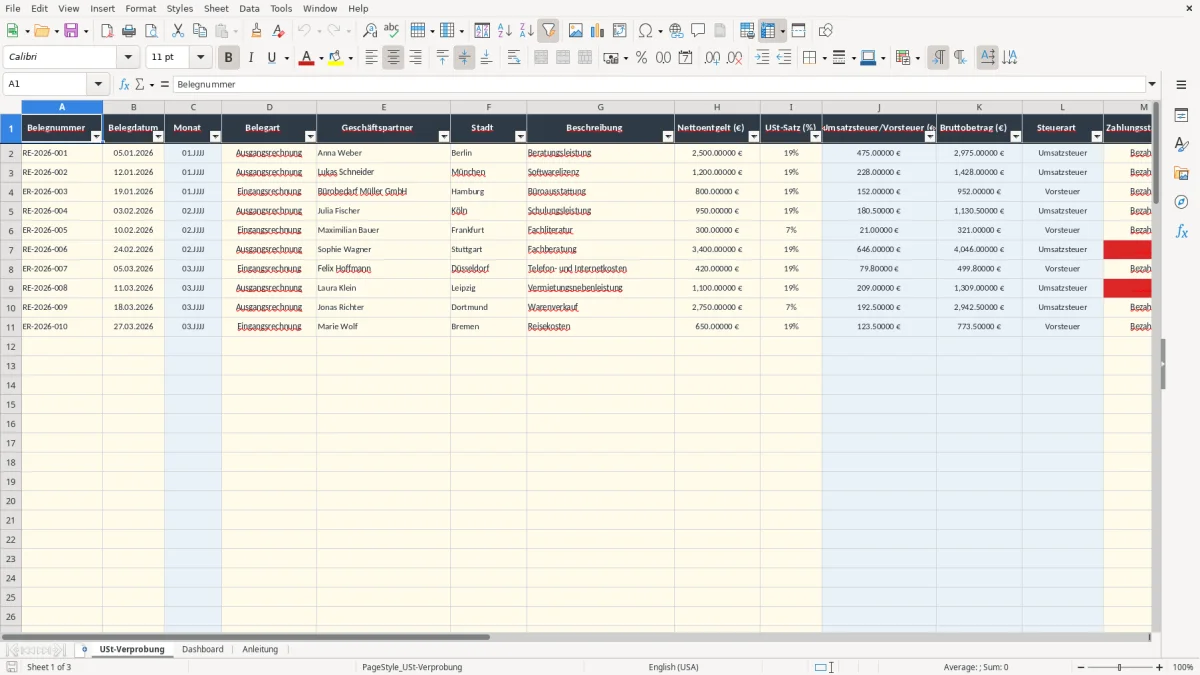Open Stadt column filter dropdown
The width and height of the screenshot is (1200, 675).
520,137
